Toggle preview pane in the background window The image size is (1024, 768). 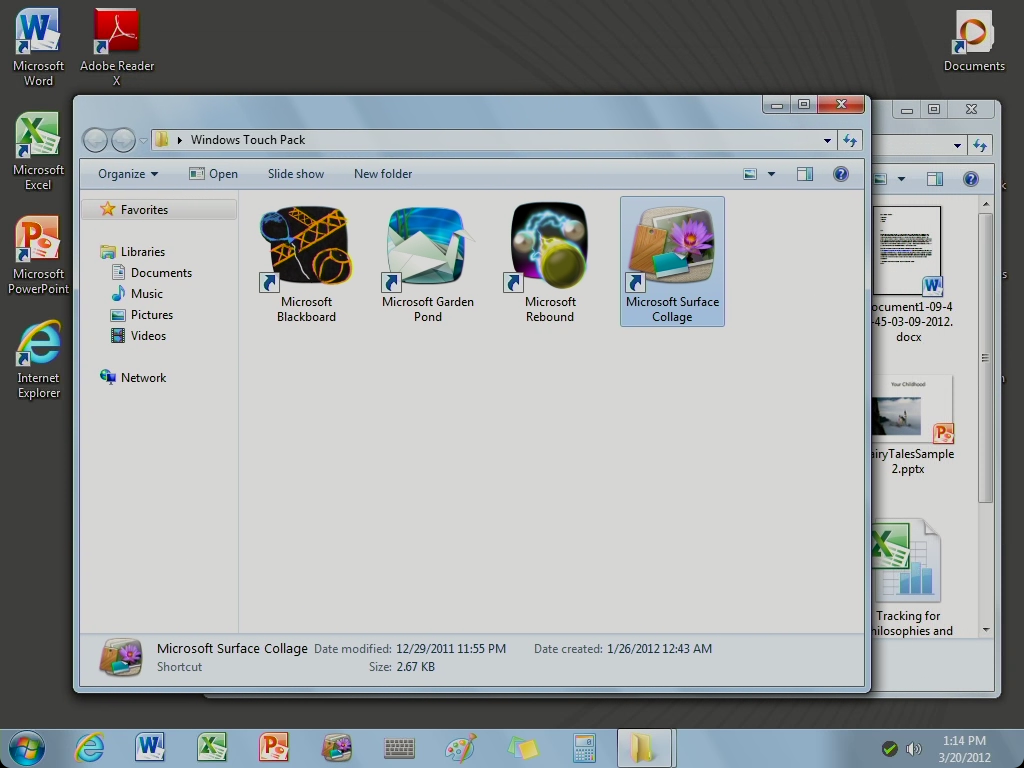tap(935, 179)
